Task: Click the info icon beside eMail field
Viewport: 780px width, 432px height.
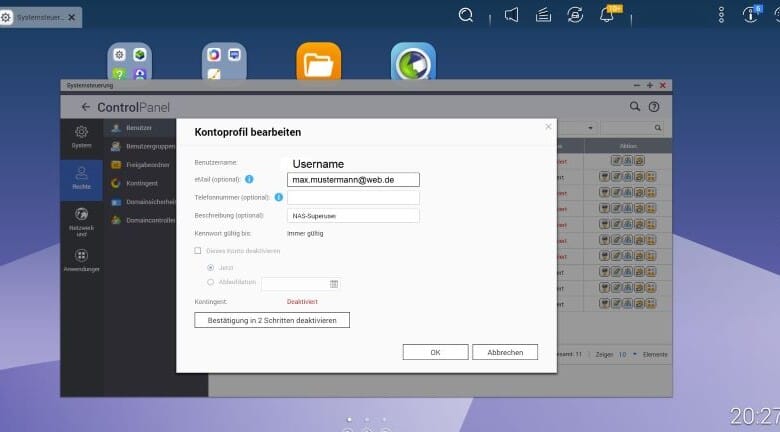Action: click(x=249, y=179)
